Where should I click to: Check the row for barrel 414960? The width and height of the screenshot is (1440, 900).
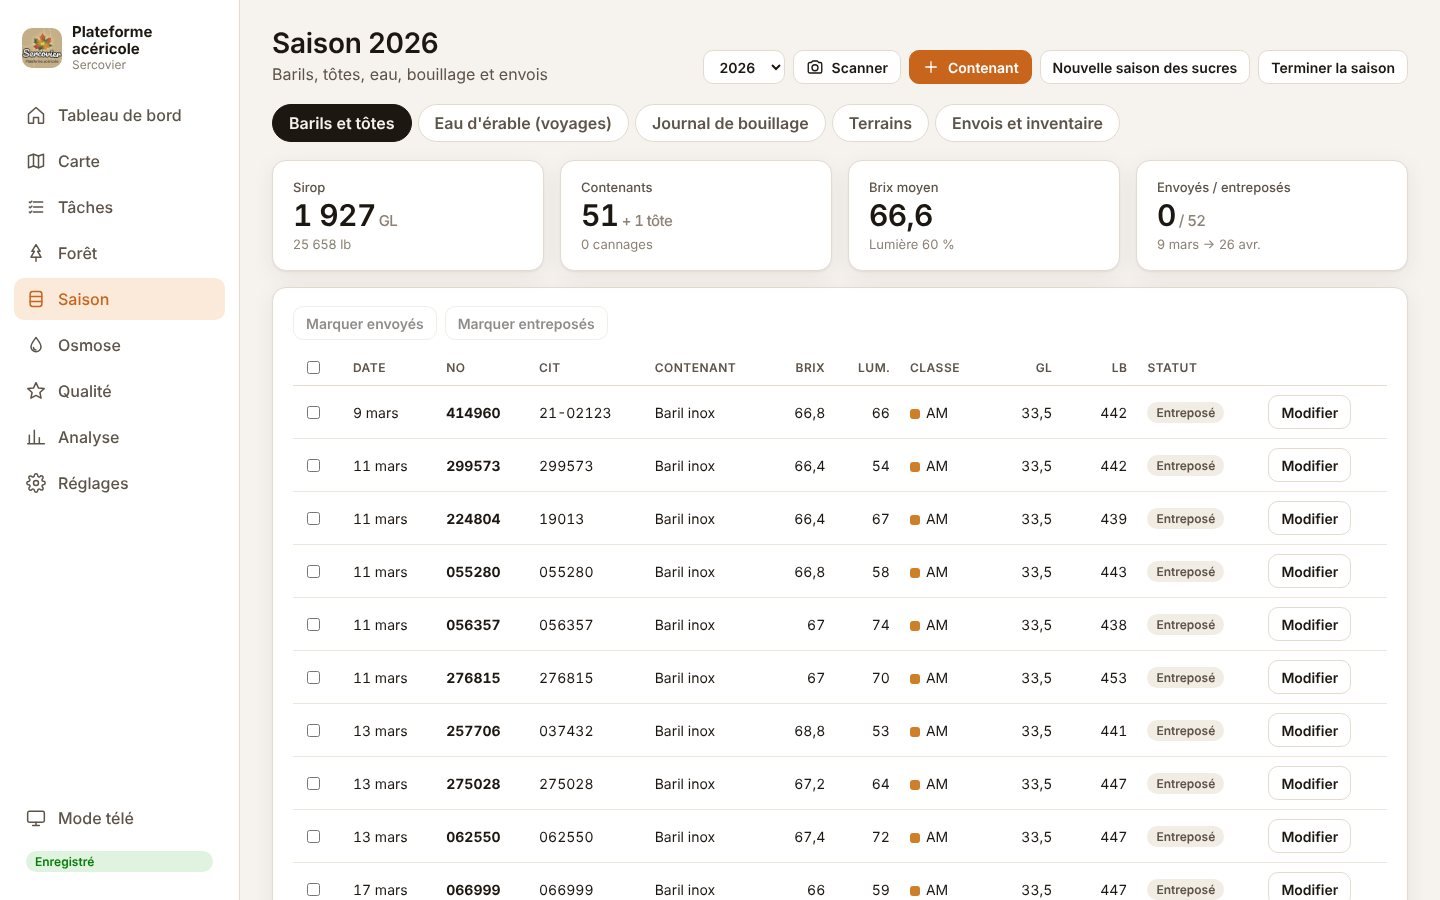(x=313, y=412)
